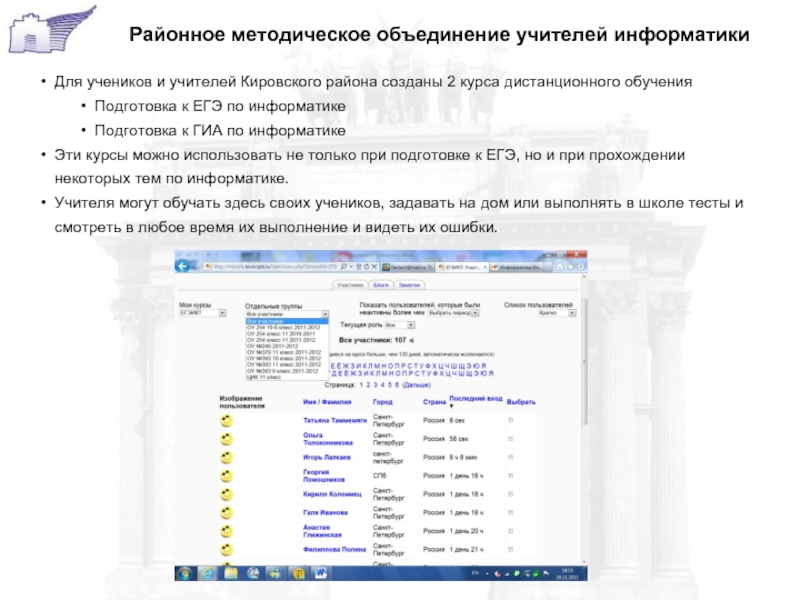Tick checkbox for Анастия Глижинская row
This screenshot has width=800, height=600.
[511, 531]
